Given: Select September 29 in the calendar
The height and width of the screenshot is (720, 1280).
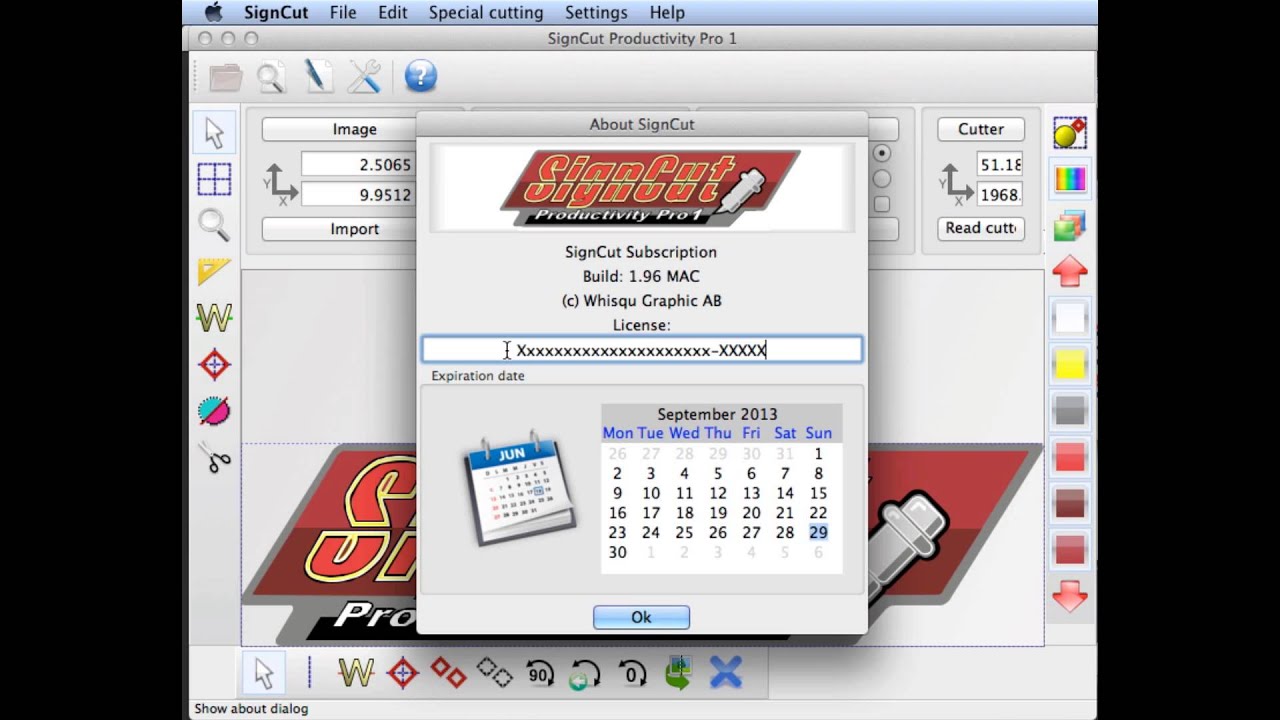Looking at the screenshot, I should point(818,533).
